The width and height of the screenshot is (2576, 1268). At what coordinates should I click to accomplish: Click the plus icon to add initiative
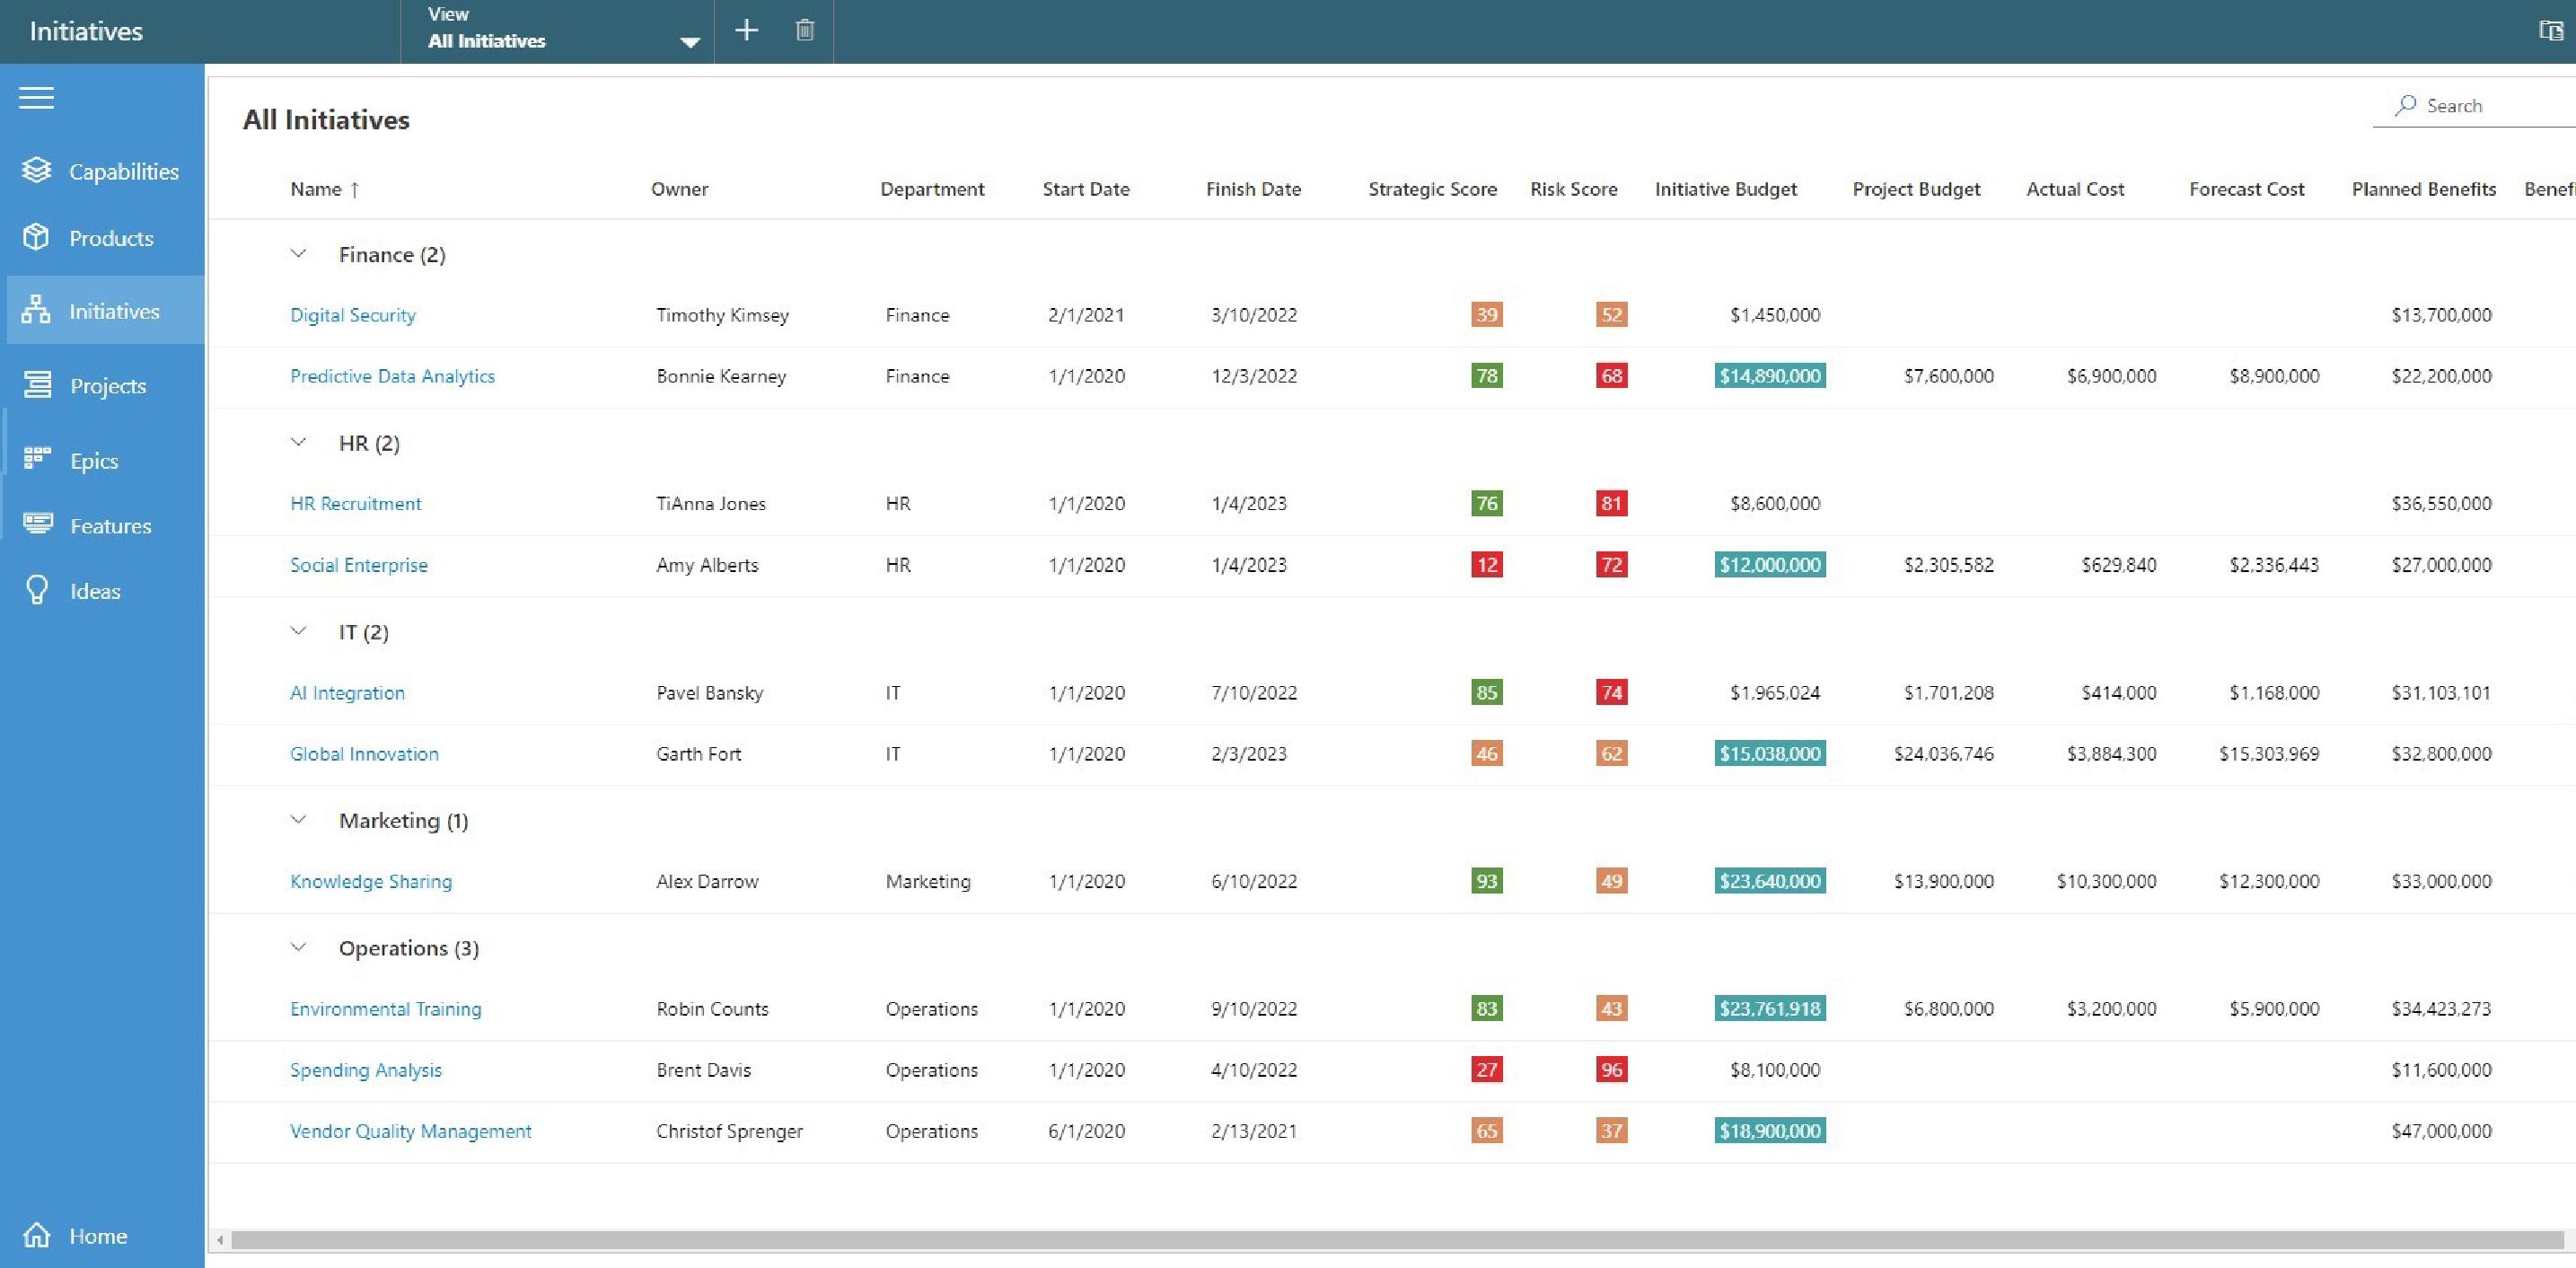pyautogui.click(x=746, y=31)
